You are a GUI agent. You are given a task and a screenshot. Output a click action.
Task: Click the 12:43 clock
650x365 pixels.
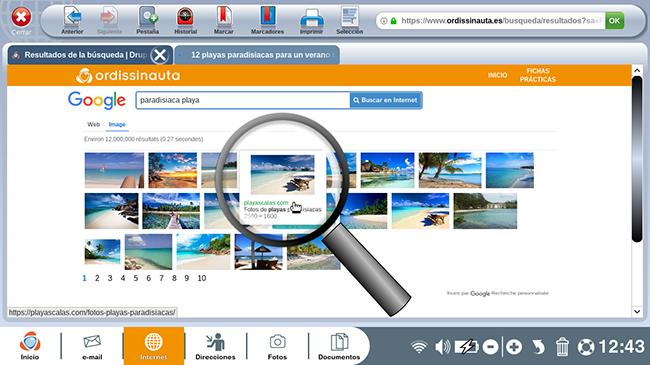pos(622,347)
